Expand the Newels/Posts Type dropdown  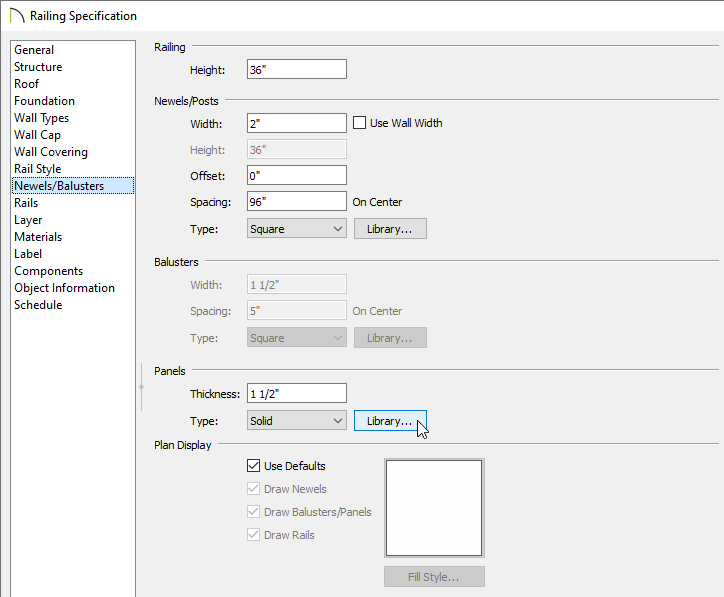click(297, 229)
